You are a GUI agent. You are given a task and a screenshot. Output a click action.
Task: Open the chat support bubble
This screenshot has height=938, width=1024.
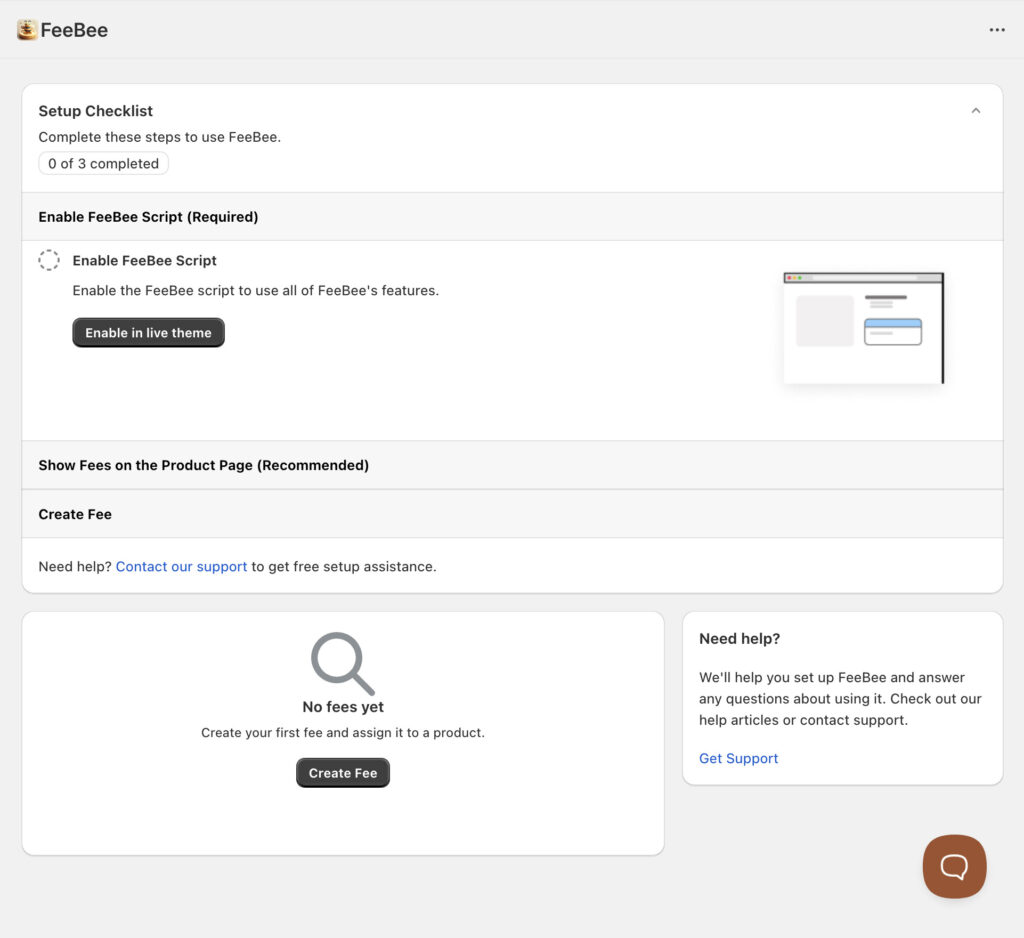coord(954,866)
